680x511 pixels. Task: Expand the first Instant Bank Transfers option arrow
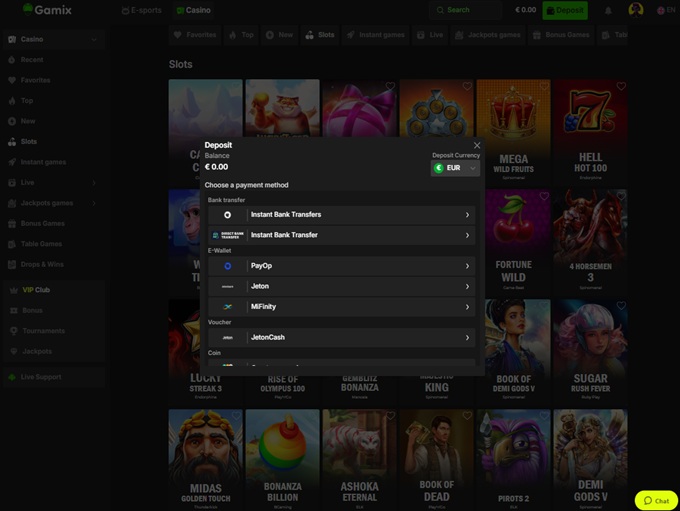(x=467, y=215)
